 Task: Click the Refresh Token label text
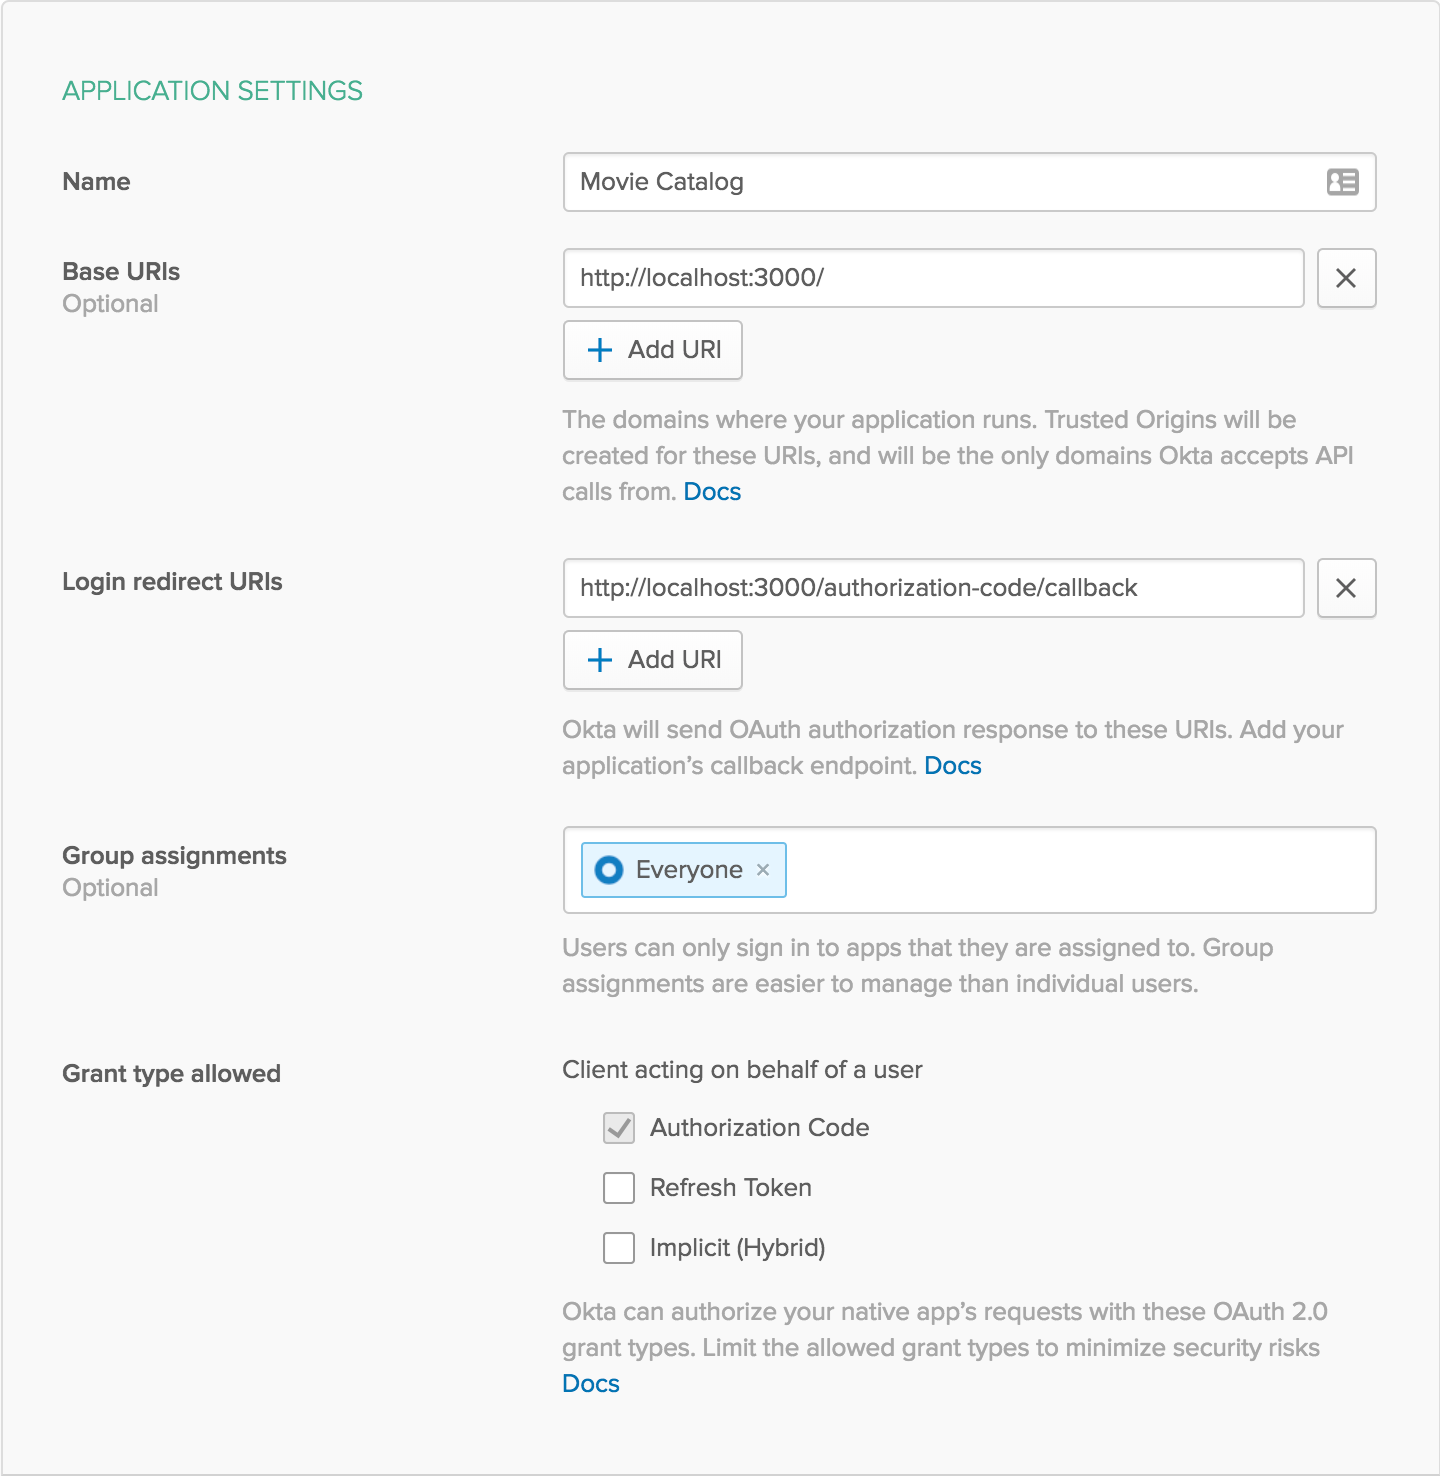[730, 1188]
